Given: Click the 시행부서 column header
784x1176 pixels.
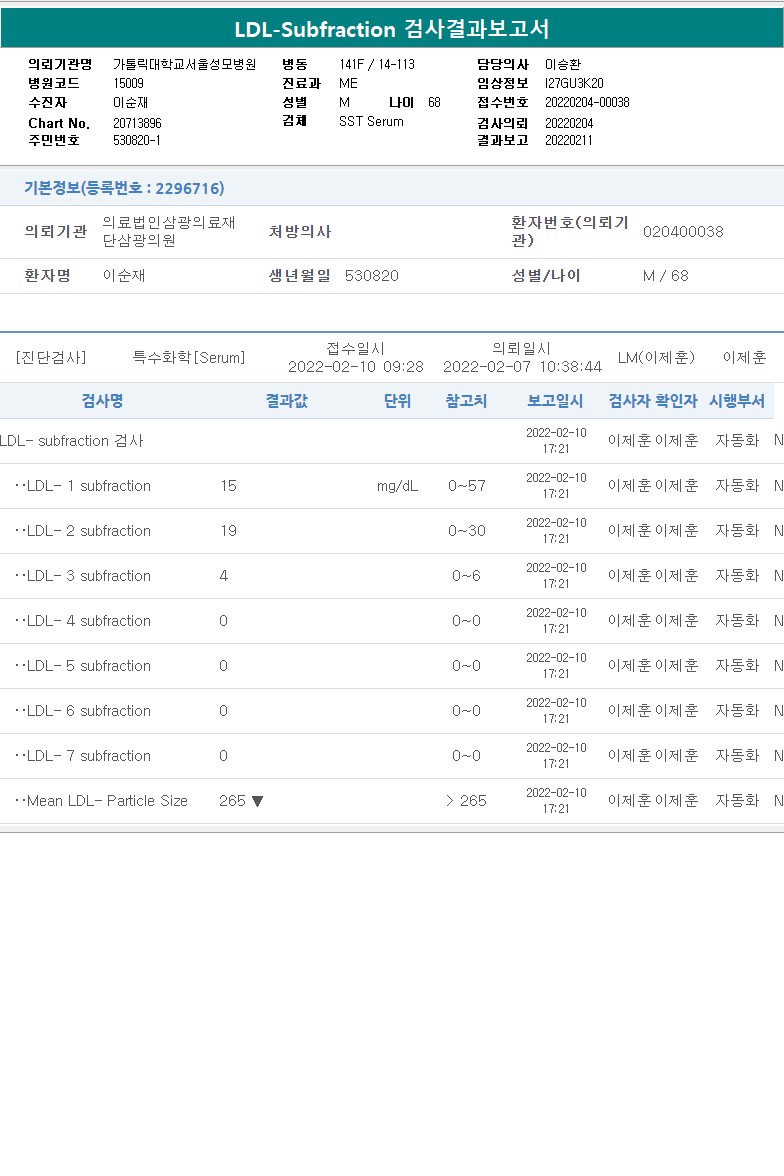Looking at the screenshot, I should [737, 400].
